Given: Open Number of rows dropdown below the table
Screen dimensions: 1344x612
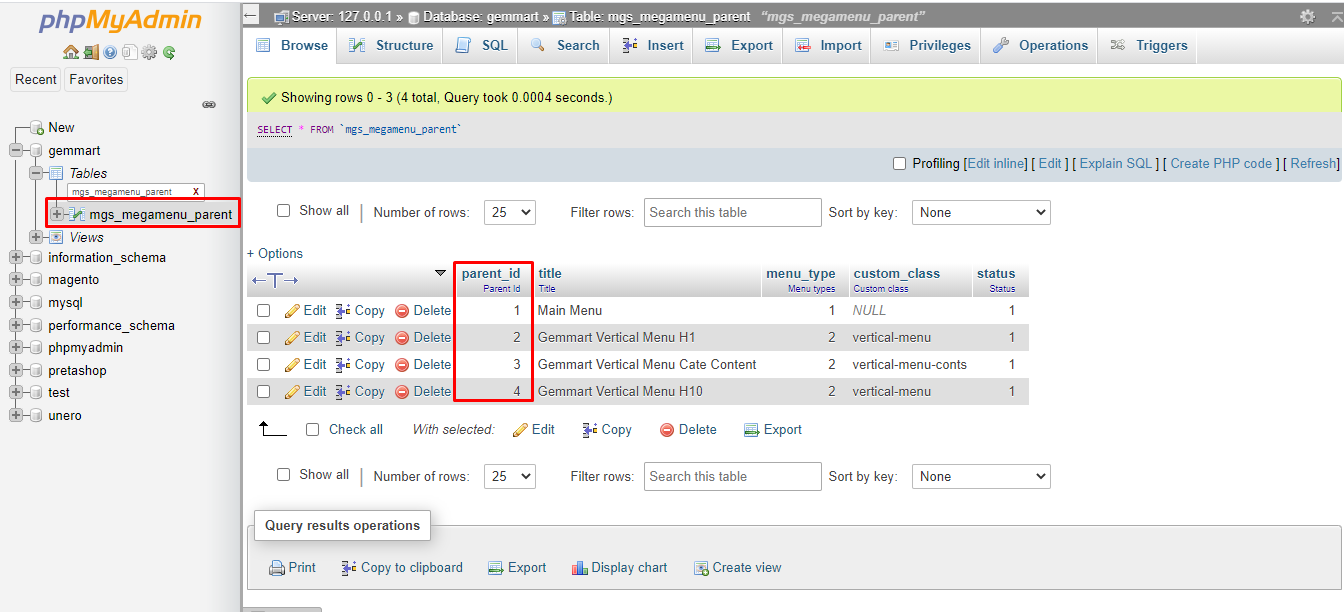Looking at the screenshot, I should click(x=510, y=476).
